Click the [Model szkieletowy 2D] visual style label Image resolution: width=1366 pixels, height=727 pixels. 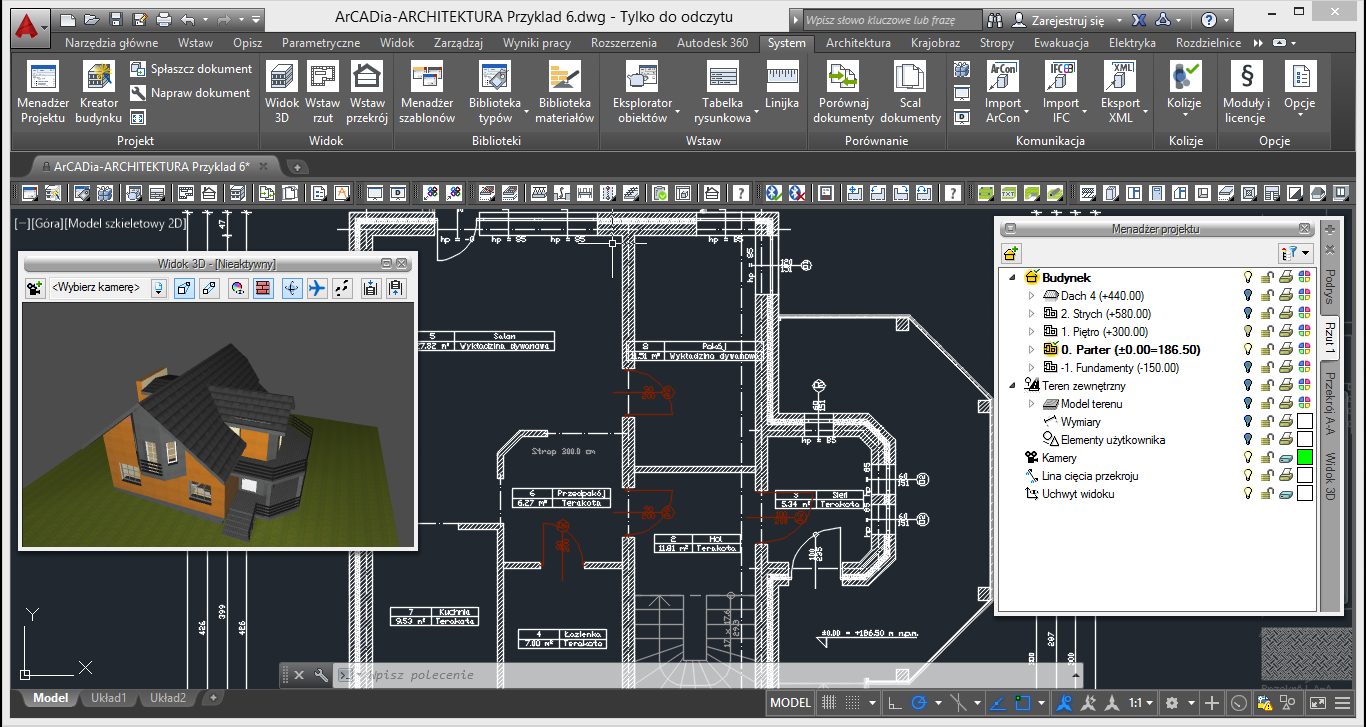123,224
